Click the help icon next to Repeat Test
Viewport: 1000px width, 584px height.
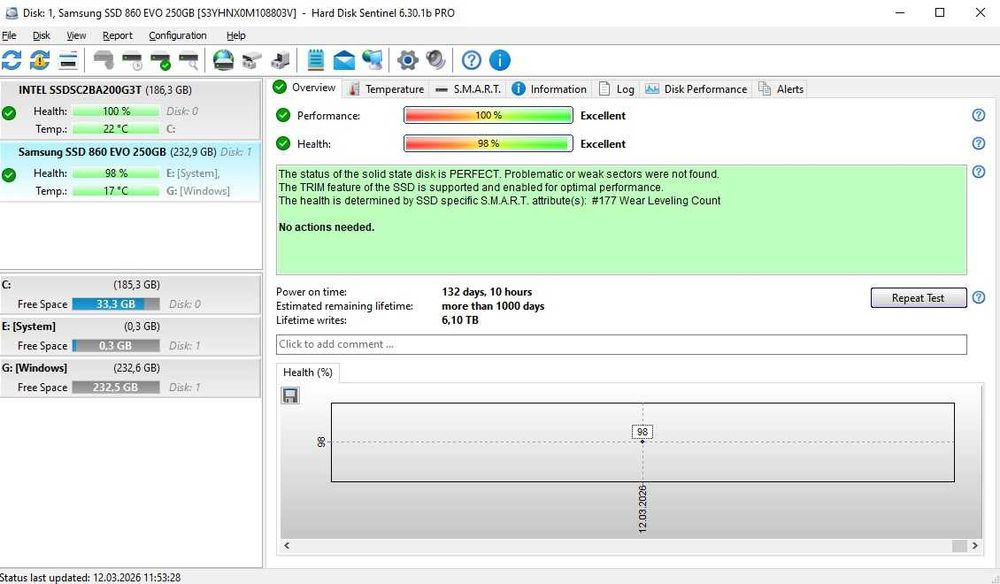978,298
